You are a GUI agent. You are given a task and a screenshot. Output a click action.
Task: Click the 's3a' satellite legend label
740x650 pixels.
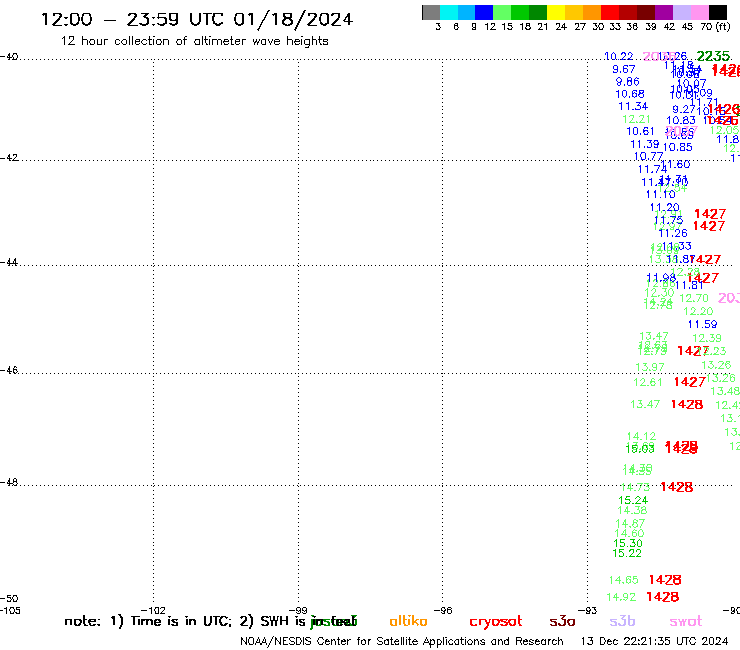[x=562, y=621]
